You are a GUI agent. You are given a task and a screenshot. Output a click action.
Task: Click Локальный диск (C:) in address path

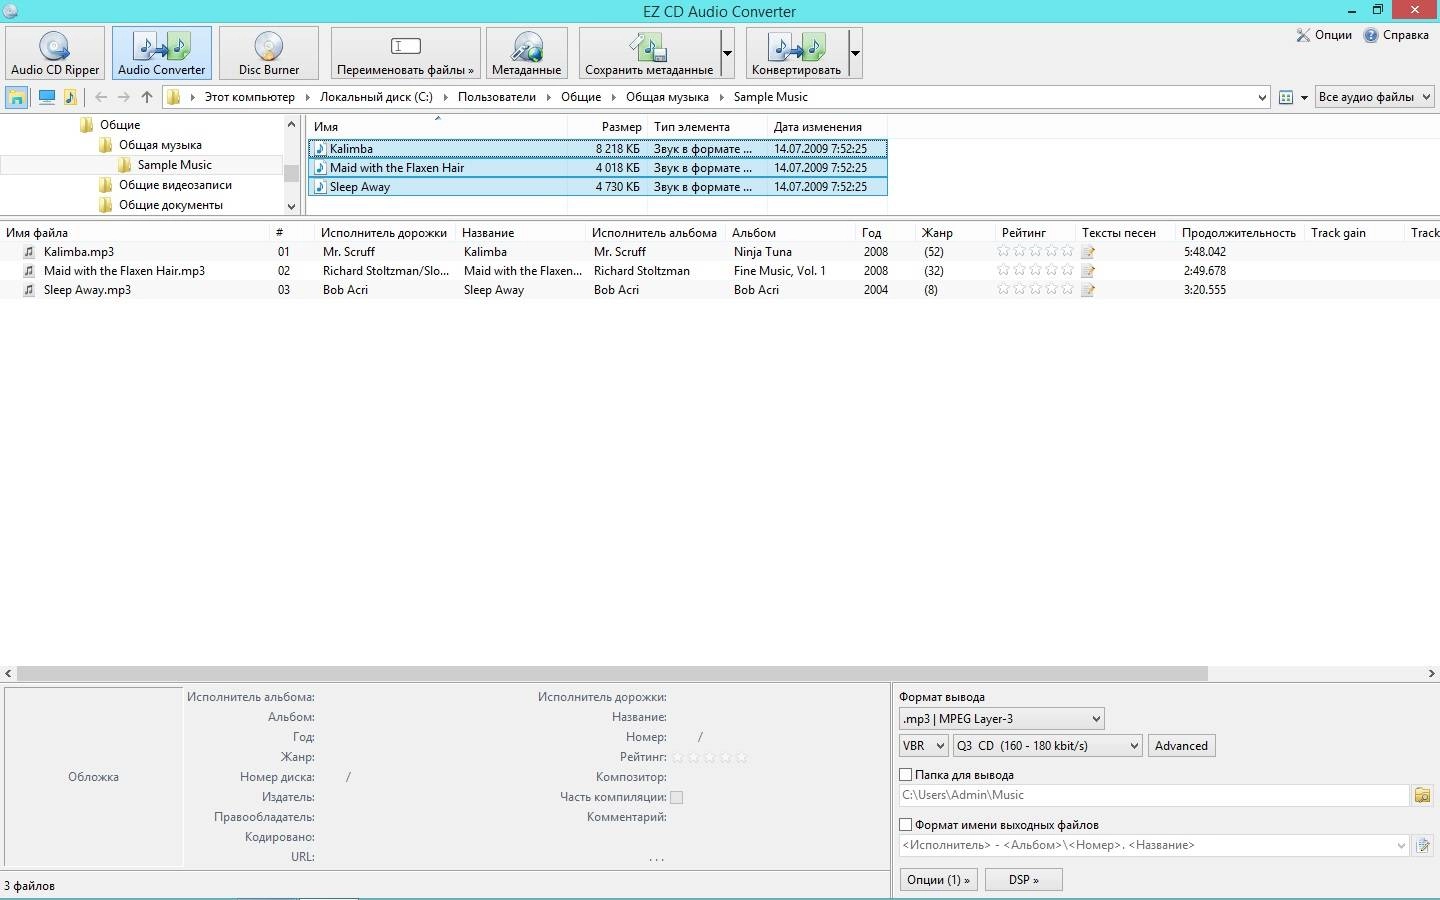[376, 97]
